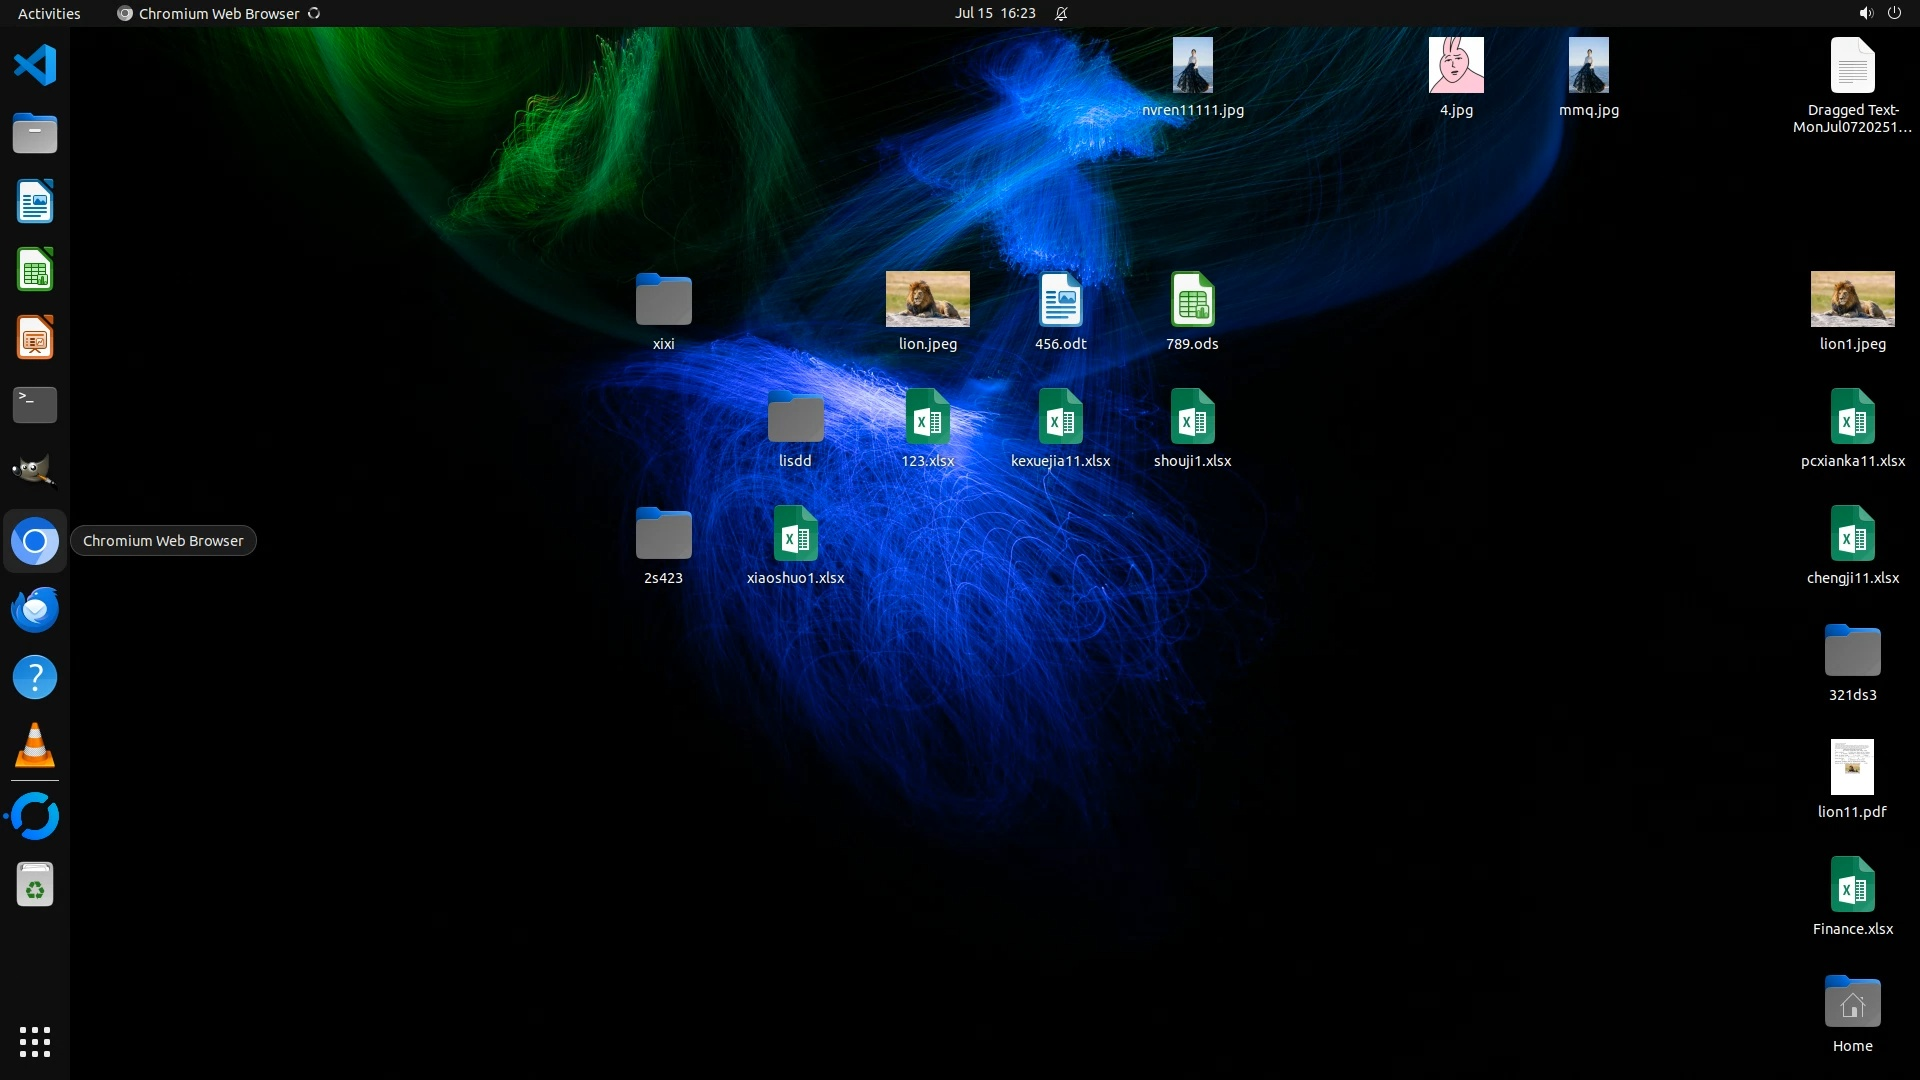This screenshot has width=1920, height=1080.
Task: Open Thunderbird mail from the dock
Action: 35,610
